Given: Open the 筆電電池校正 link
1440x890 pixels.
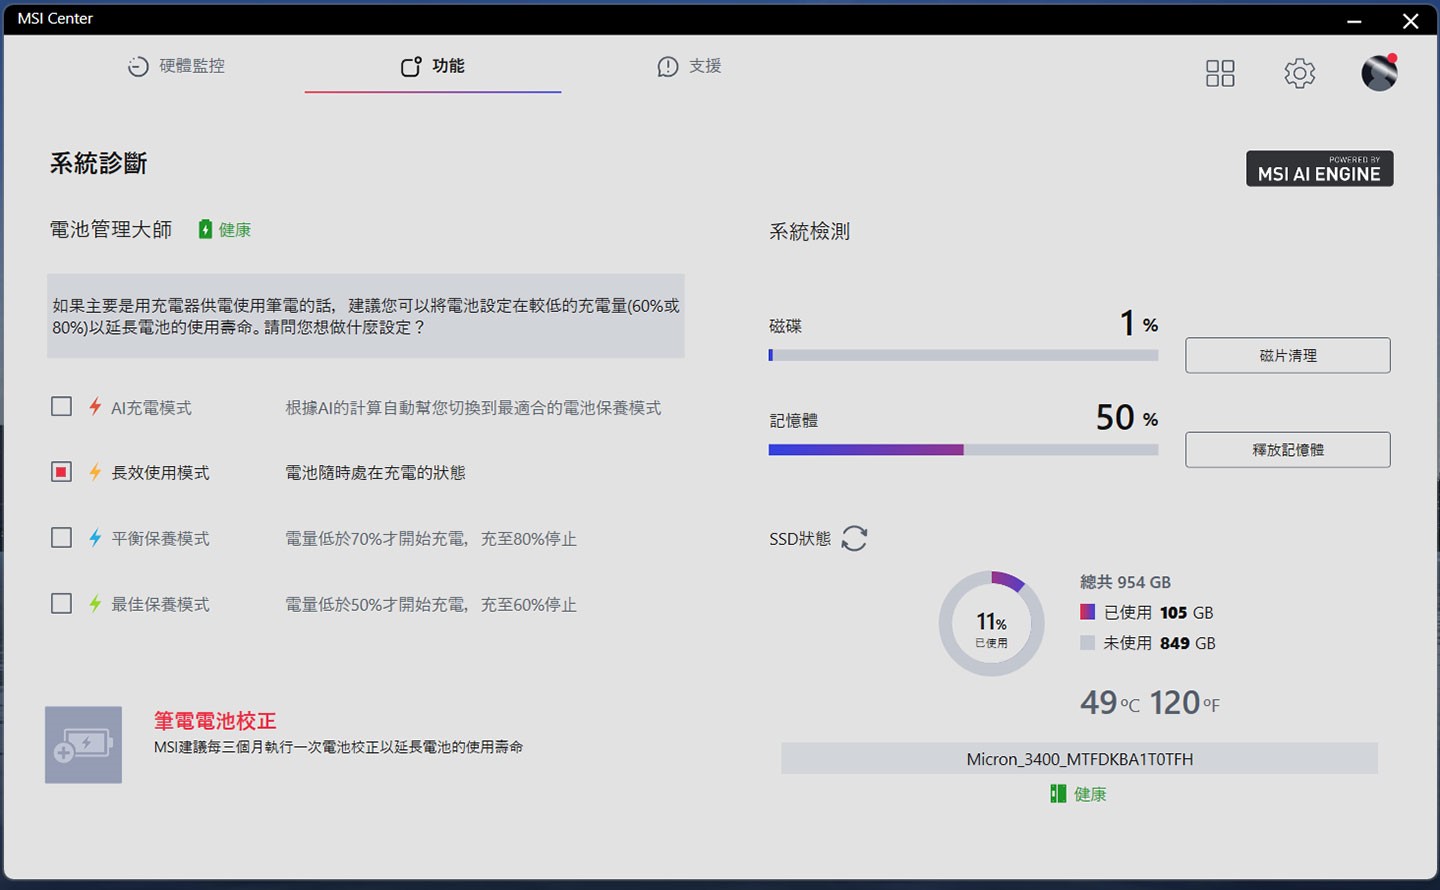Looking at the screenshot, I should pos(215,721).
